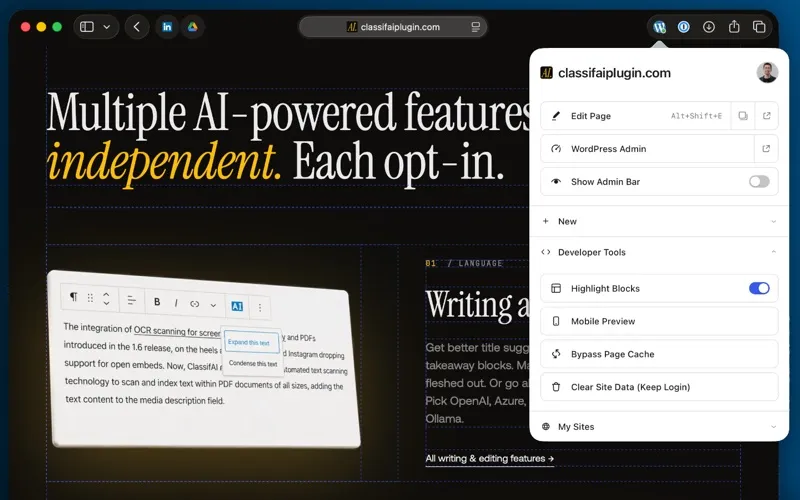Screen dimensions: 800x500
Task: Click the My Sites chevron
Action: (773, 427)
